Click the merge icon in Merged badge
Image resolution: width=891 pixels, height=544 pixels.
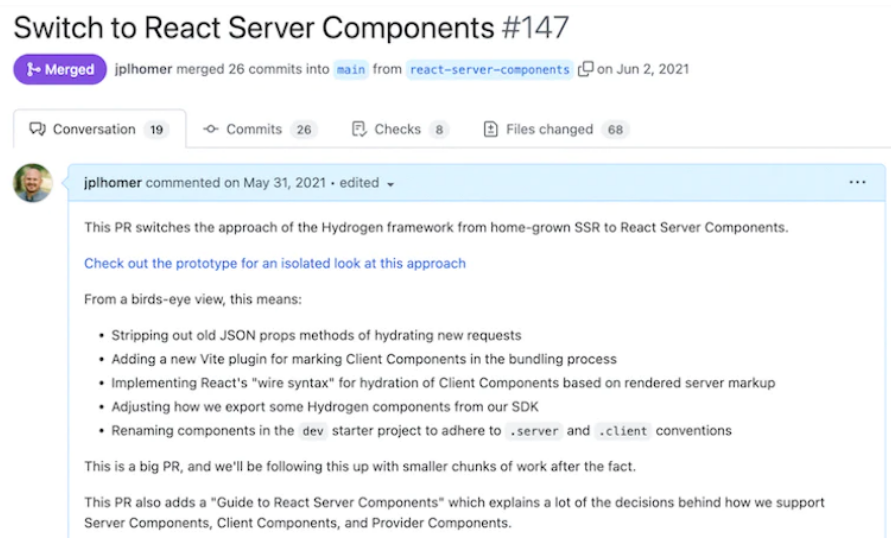point(33,69)
